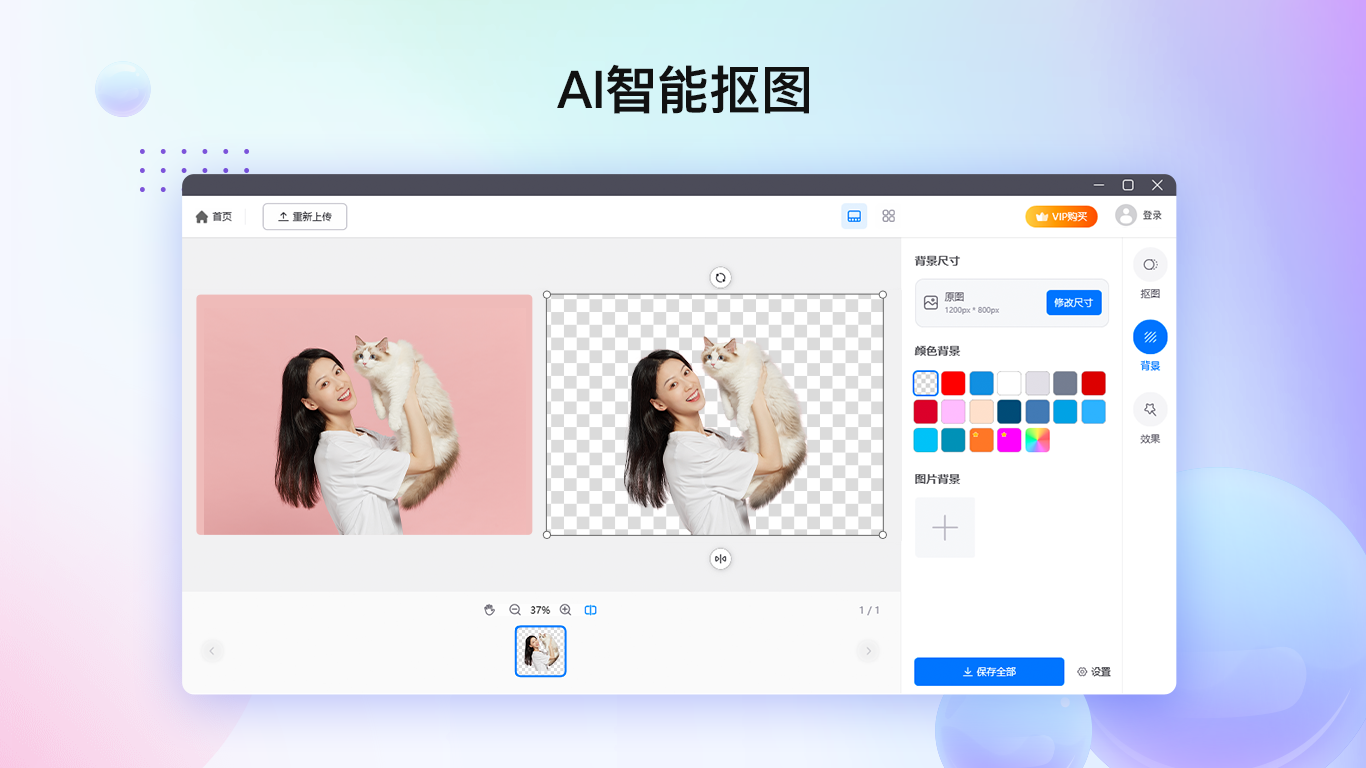Click the 登录 user avatar
The width and height of the screenshot is (1366, 768).
click(1126, 215)
